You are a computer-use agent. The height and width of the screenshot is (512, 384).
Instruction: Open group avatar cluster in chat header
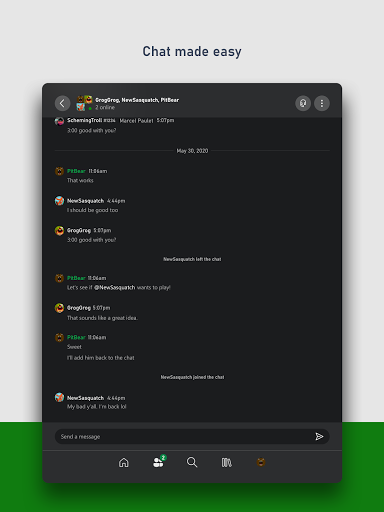click(x=84, y=103)
